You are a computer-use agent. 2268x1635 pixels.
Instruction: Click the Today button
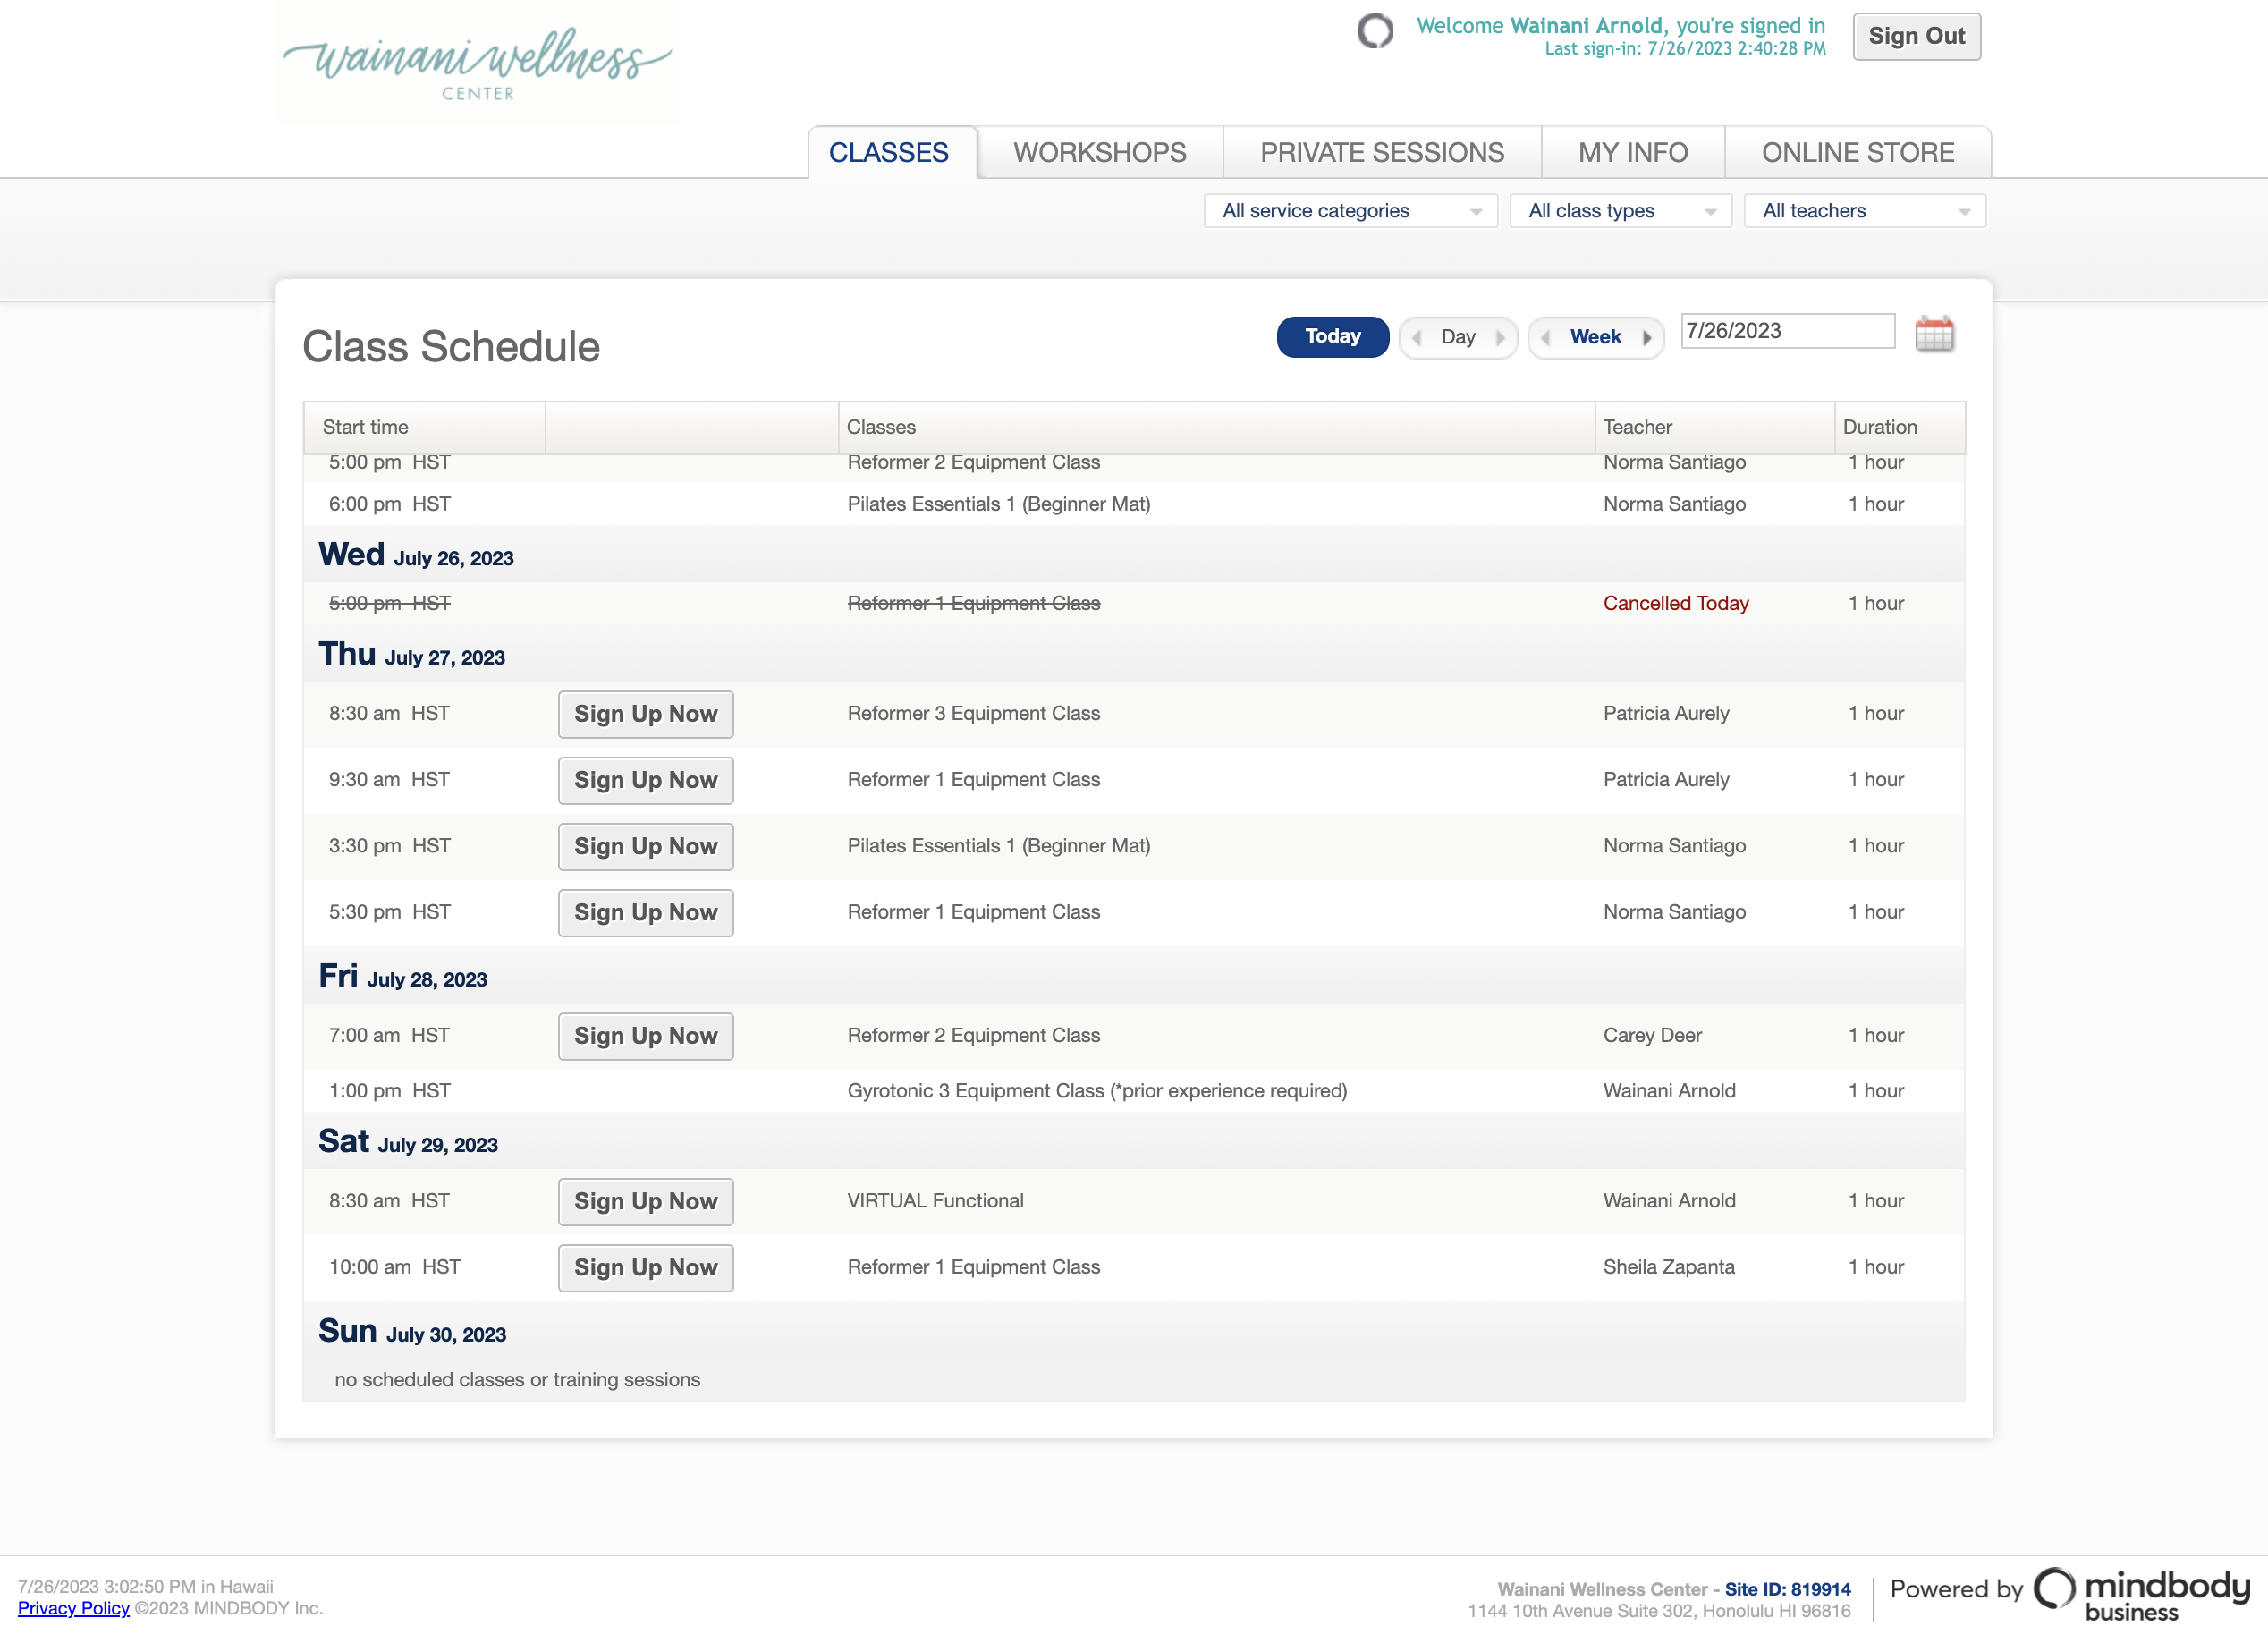click(1332, 336)
